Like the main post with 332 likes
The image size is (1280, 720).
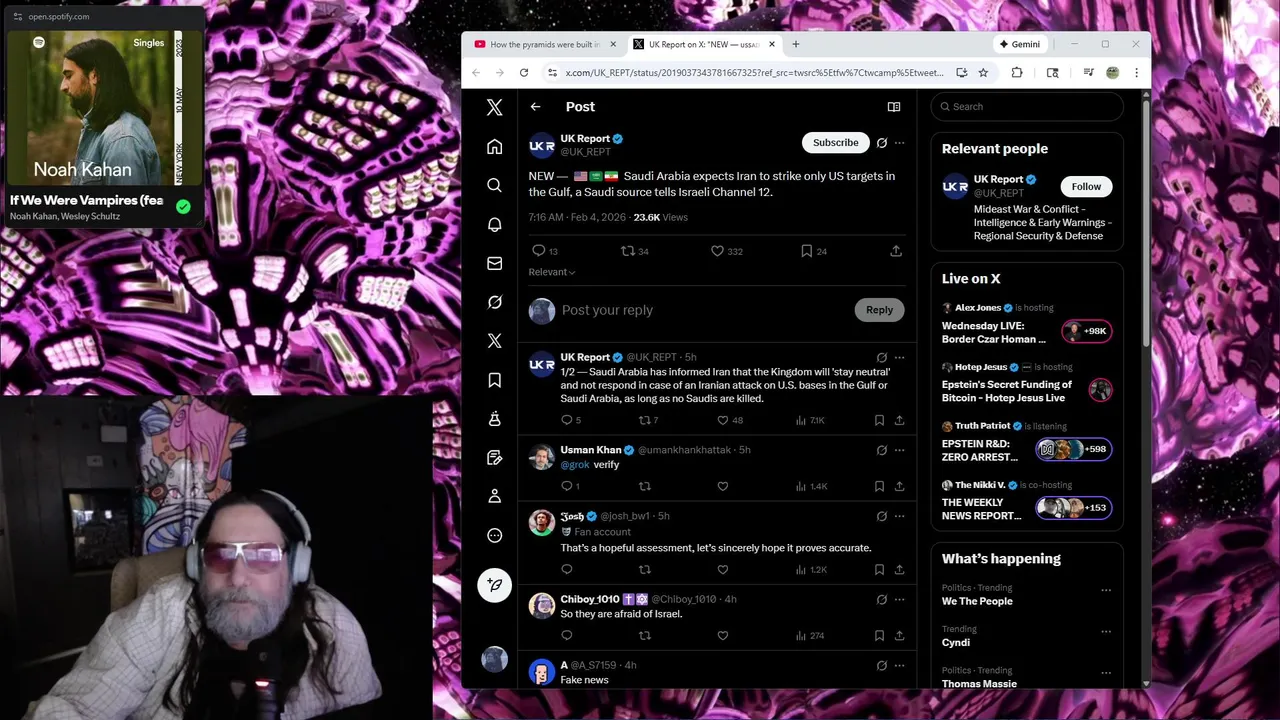pyautogui.click(x=726, y=251)
